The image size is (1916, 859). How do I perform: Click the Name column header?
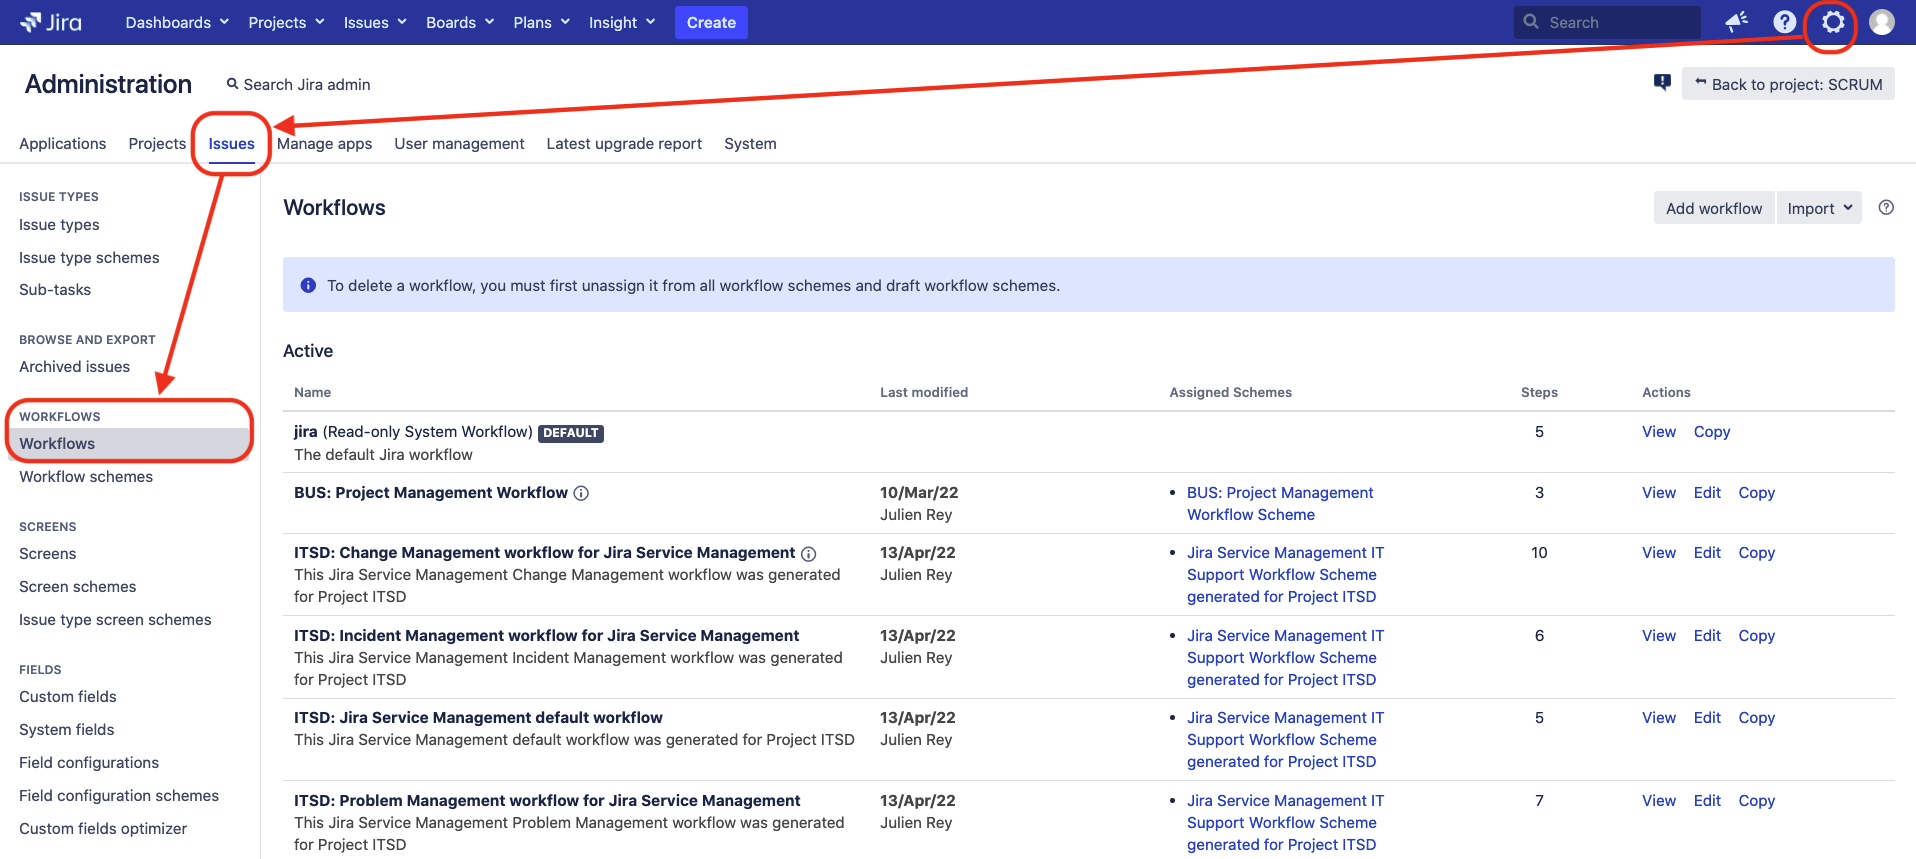[x=312, y=393]
